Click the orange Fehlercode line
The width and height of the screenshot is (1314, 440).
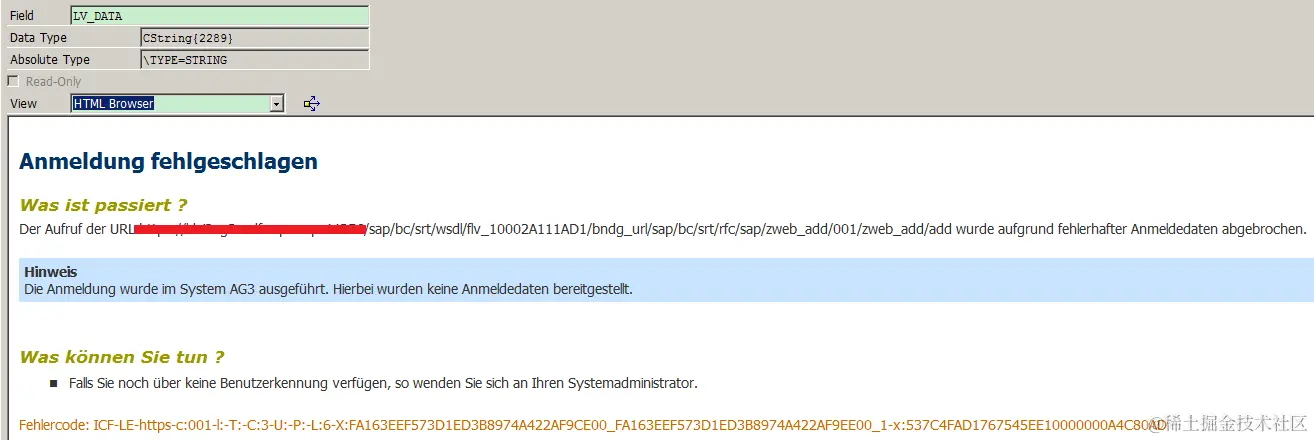[x=593, y=425]
